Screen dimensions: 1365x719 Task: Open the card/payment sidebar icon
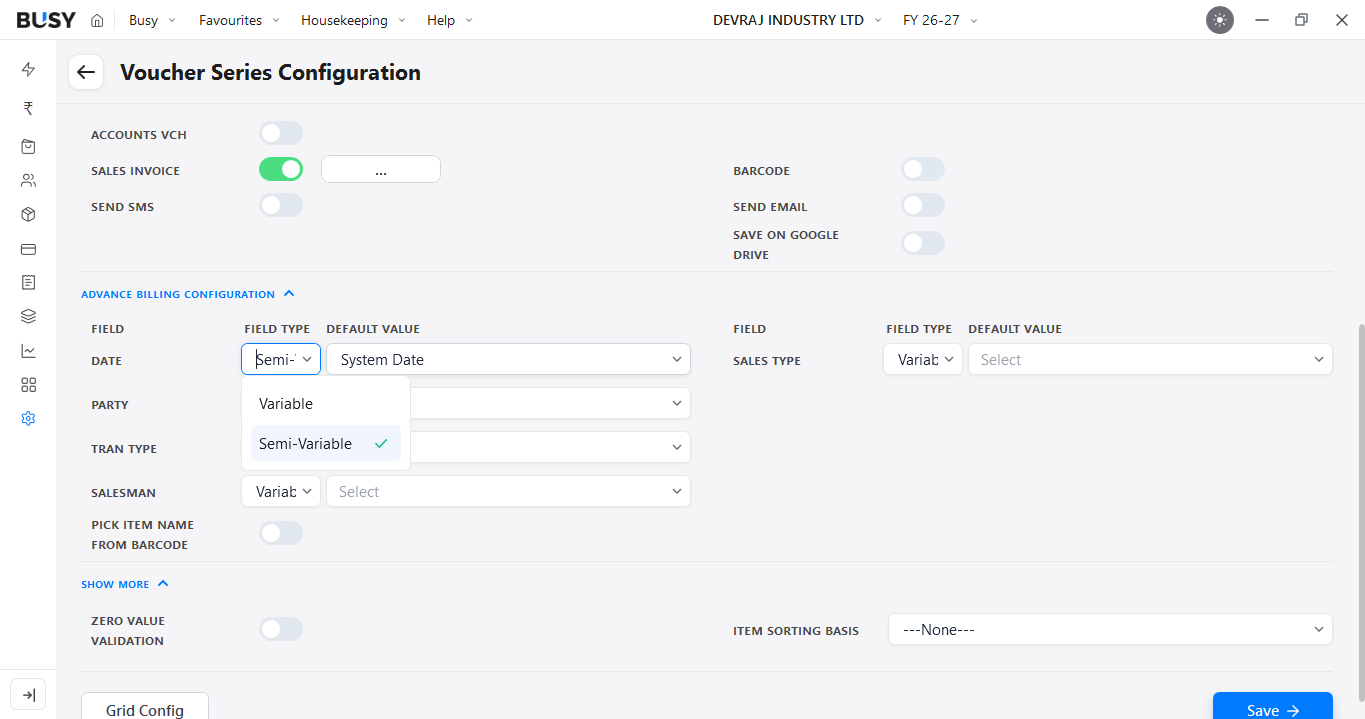coord(28,249)
